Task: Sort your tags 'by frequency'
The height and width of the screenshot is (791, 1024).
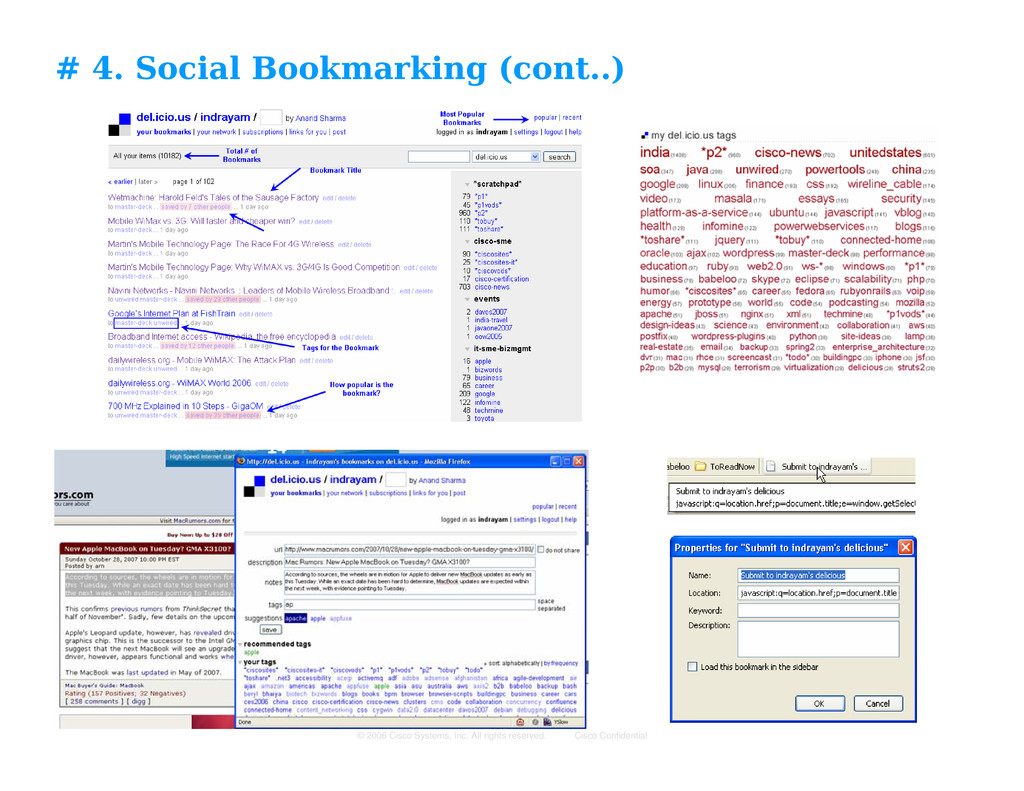Action: point(561,663)
